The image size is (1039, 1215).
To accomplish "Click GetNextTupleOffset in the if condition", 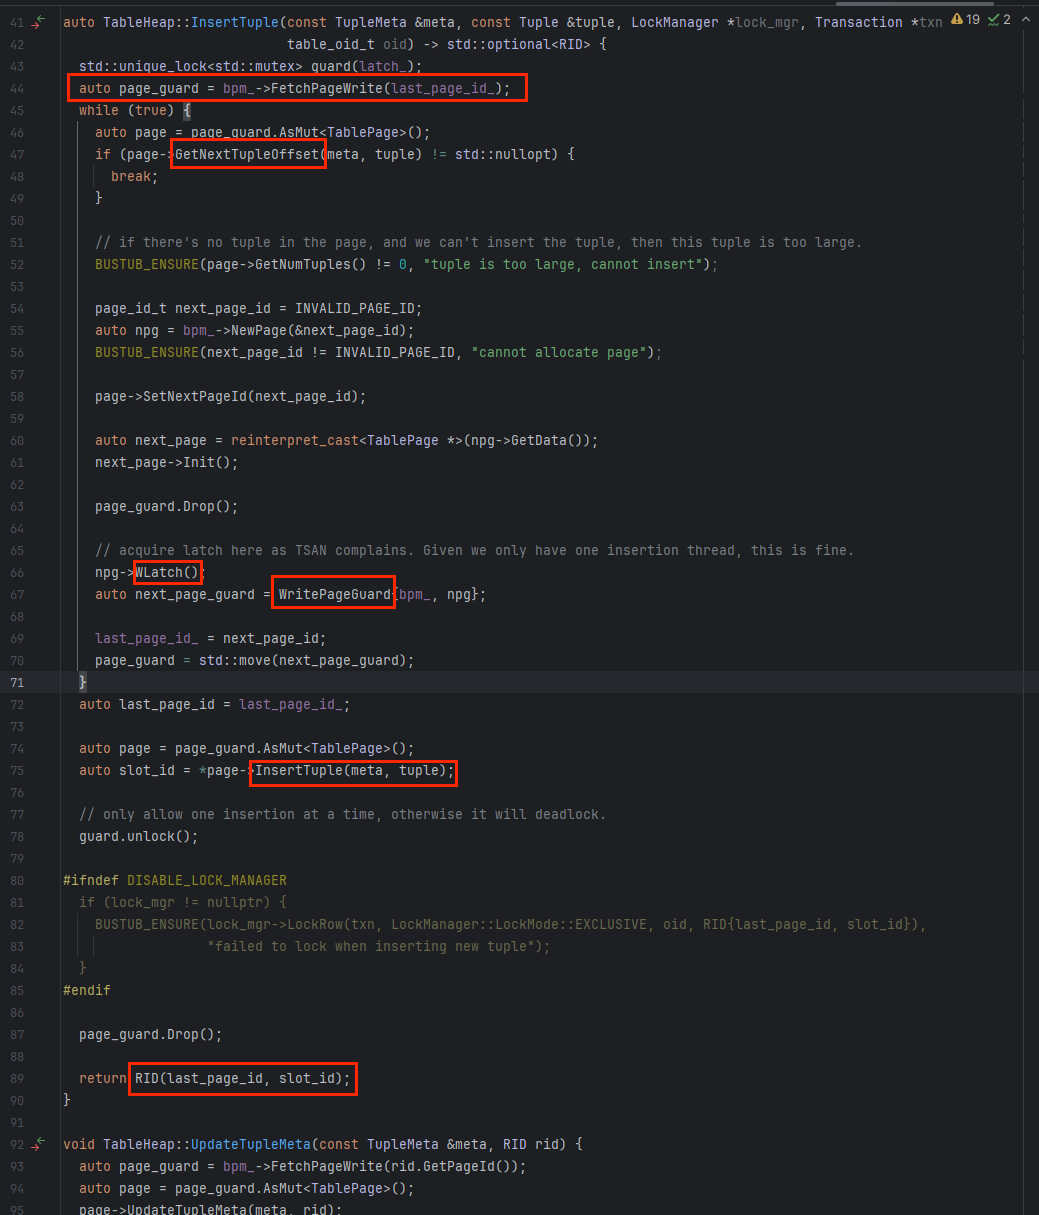I will [248, 154].
